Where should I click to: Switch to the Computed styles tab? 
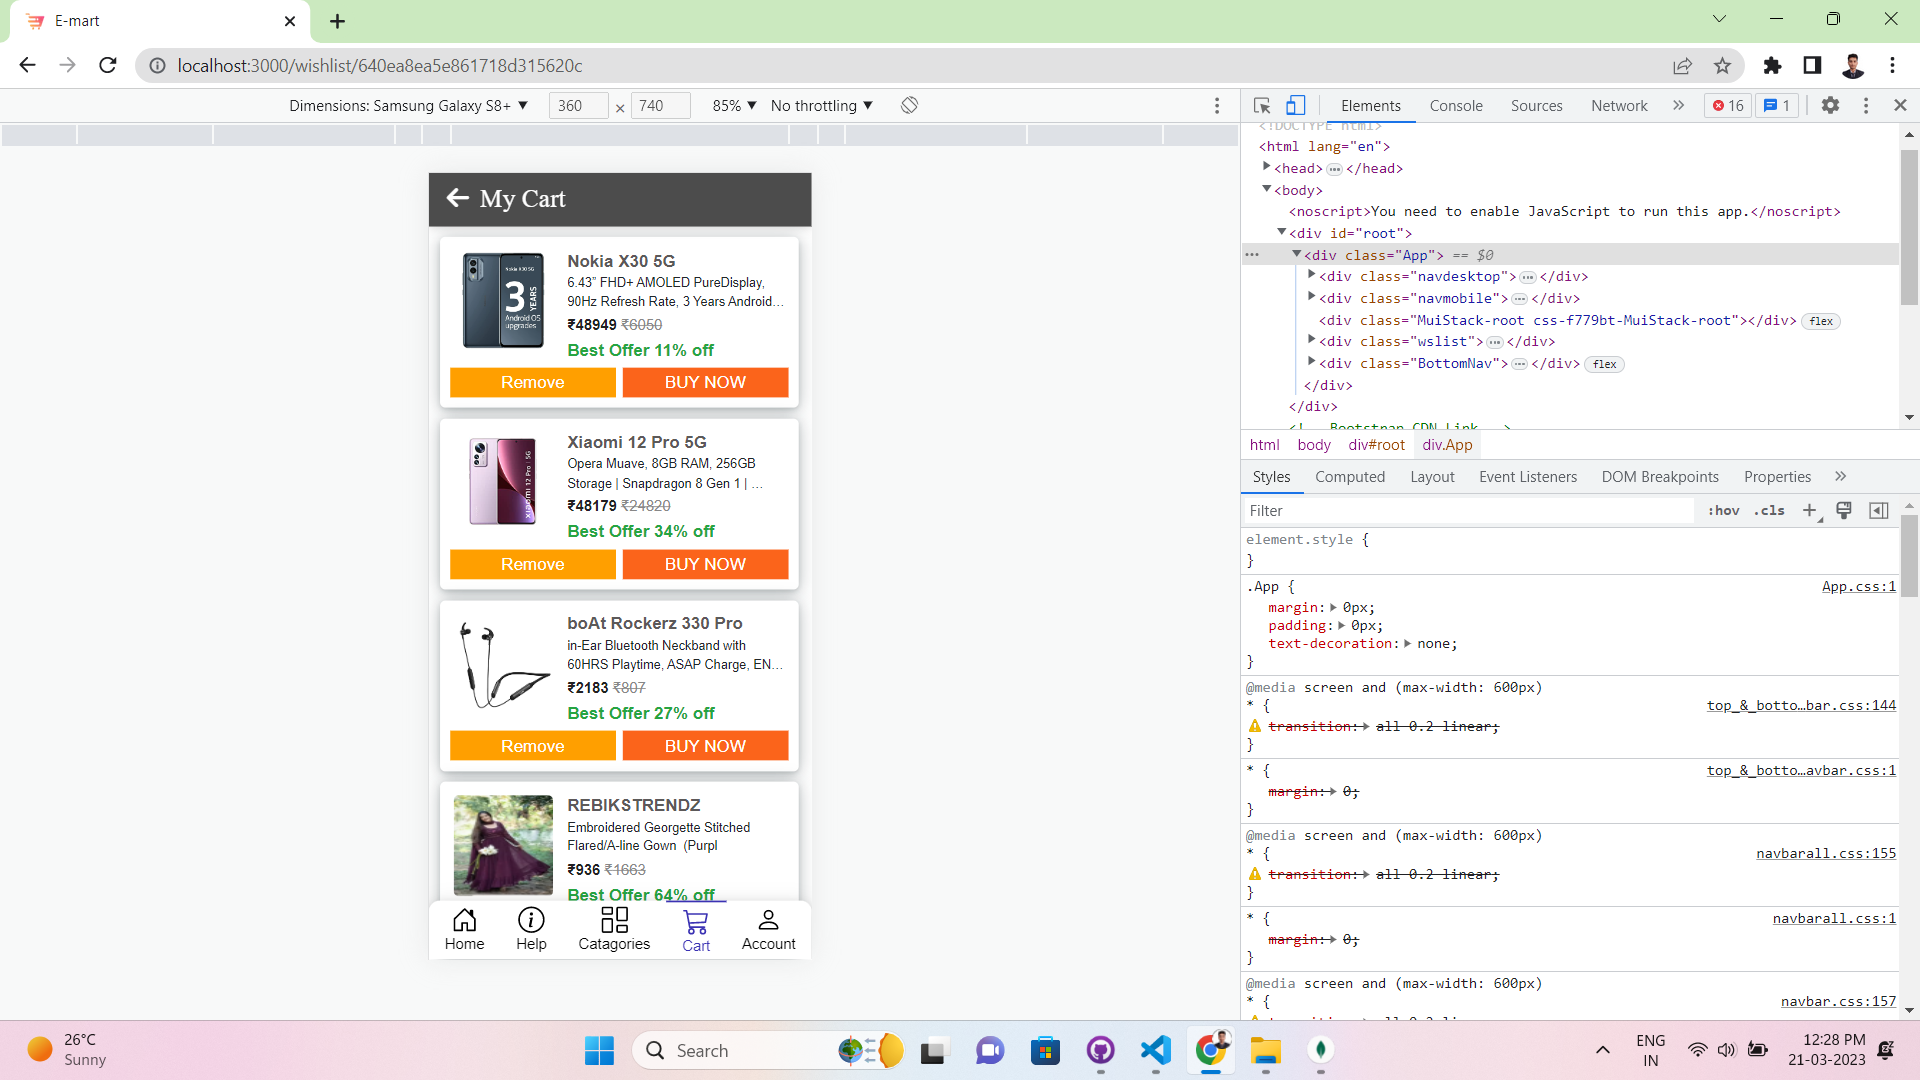tap(1350, 477)
